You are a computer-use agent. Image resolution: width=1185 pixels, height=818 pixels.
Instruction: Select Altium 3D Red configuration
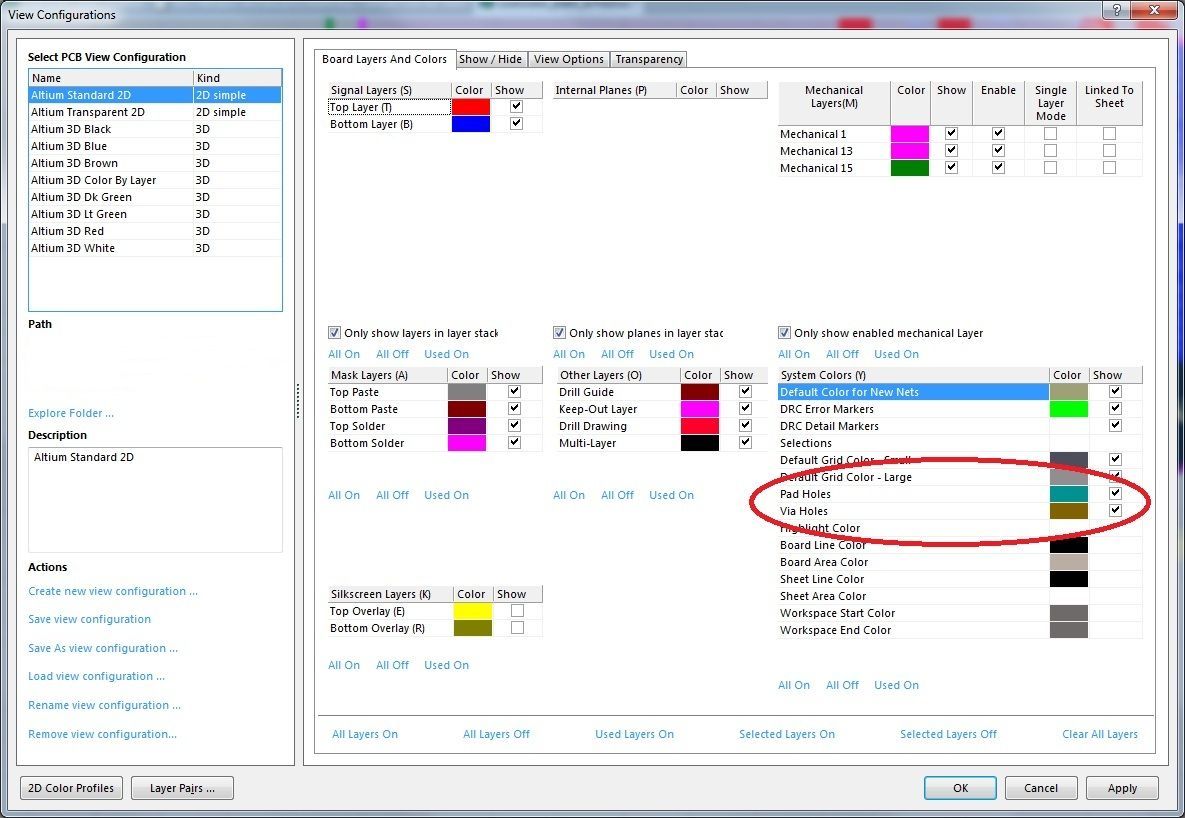[x=155, y=231]
